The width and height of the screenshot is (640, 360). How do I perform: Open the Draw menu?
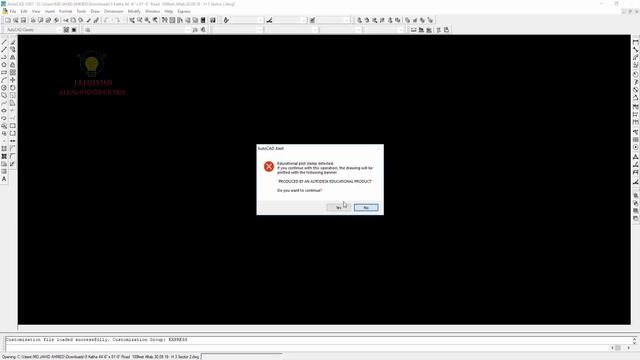tap(95, 11)
